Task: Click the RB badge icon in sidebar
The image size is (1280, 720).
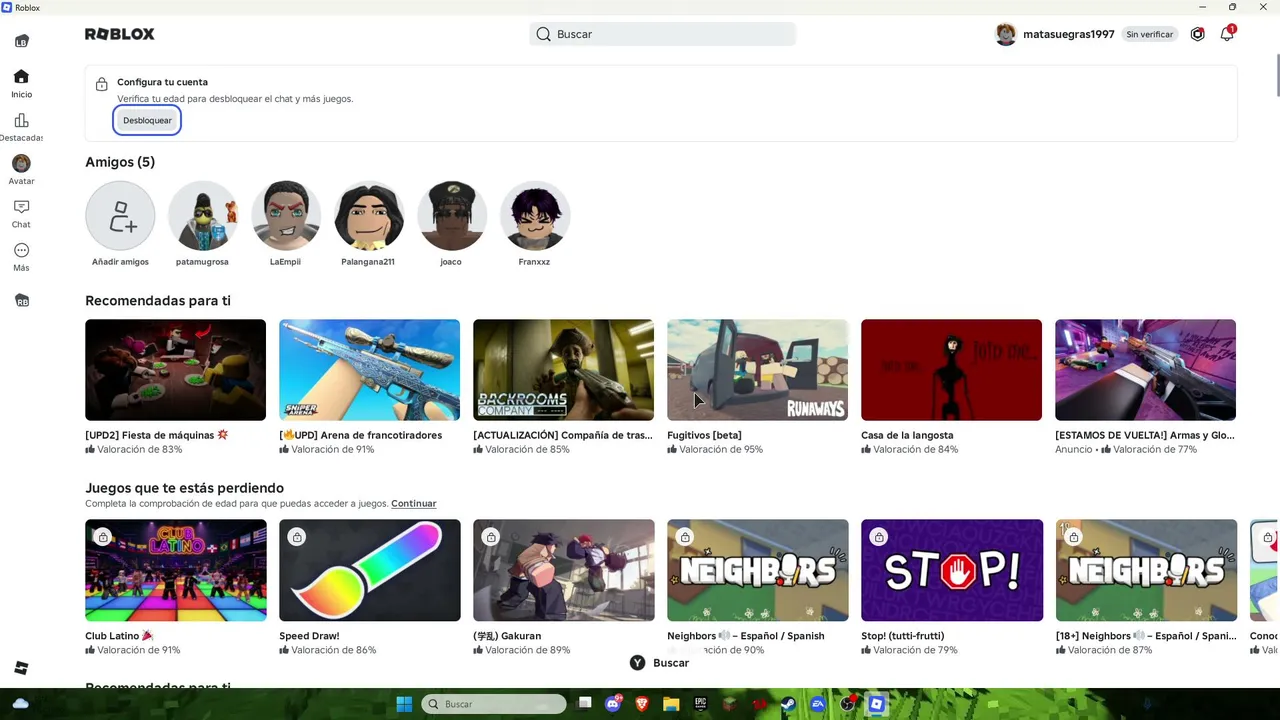Action: pos(22,301)
